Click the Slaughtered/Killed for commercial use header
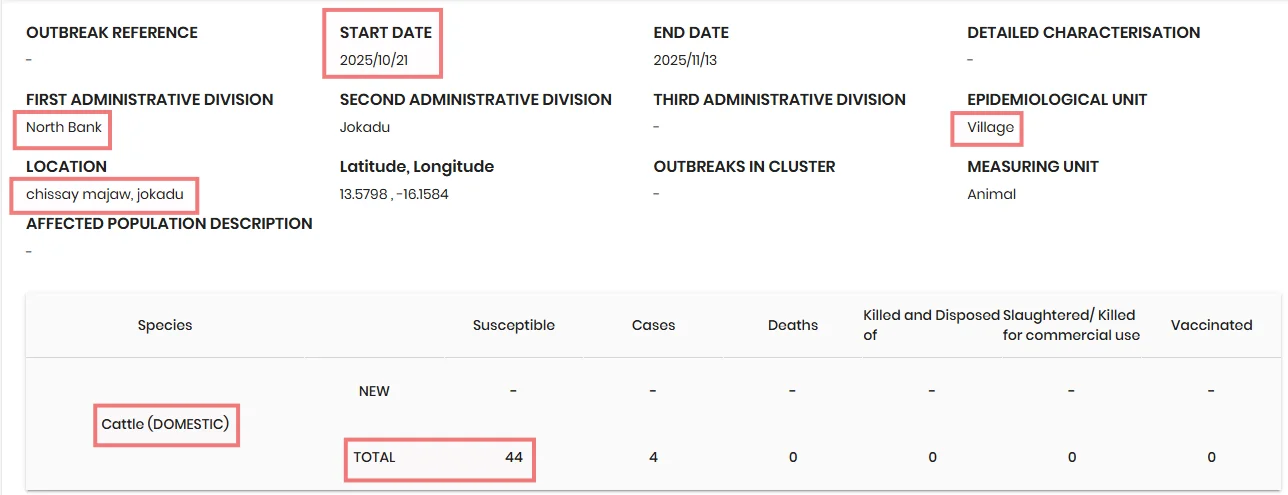1288x495 pixels. (x=1071, y=325)
